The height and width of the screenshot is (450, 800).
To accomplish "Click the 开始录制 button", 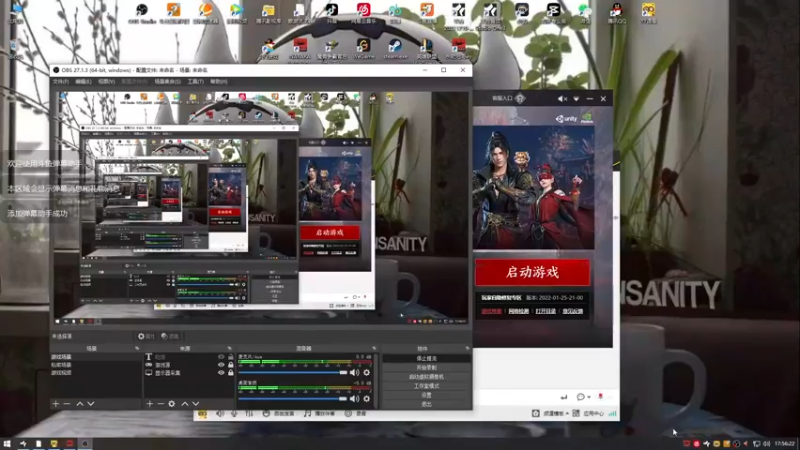I will [x=426, y=367].
